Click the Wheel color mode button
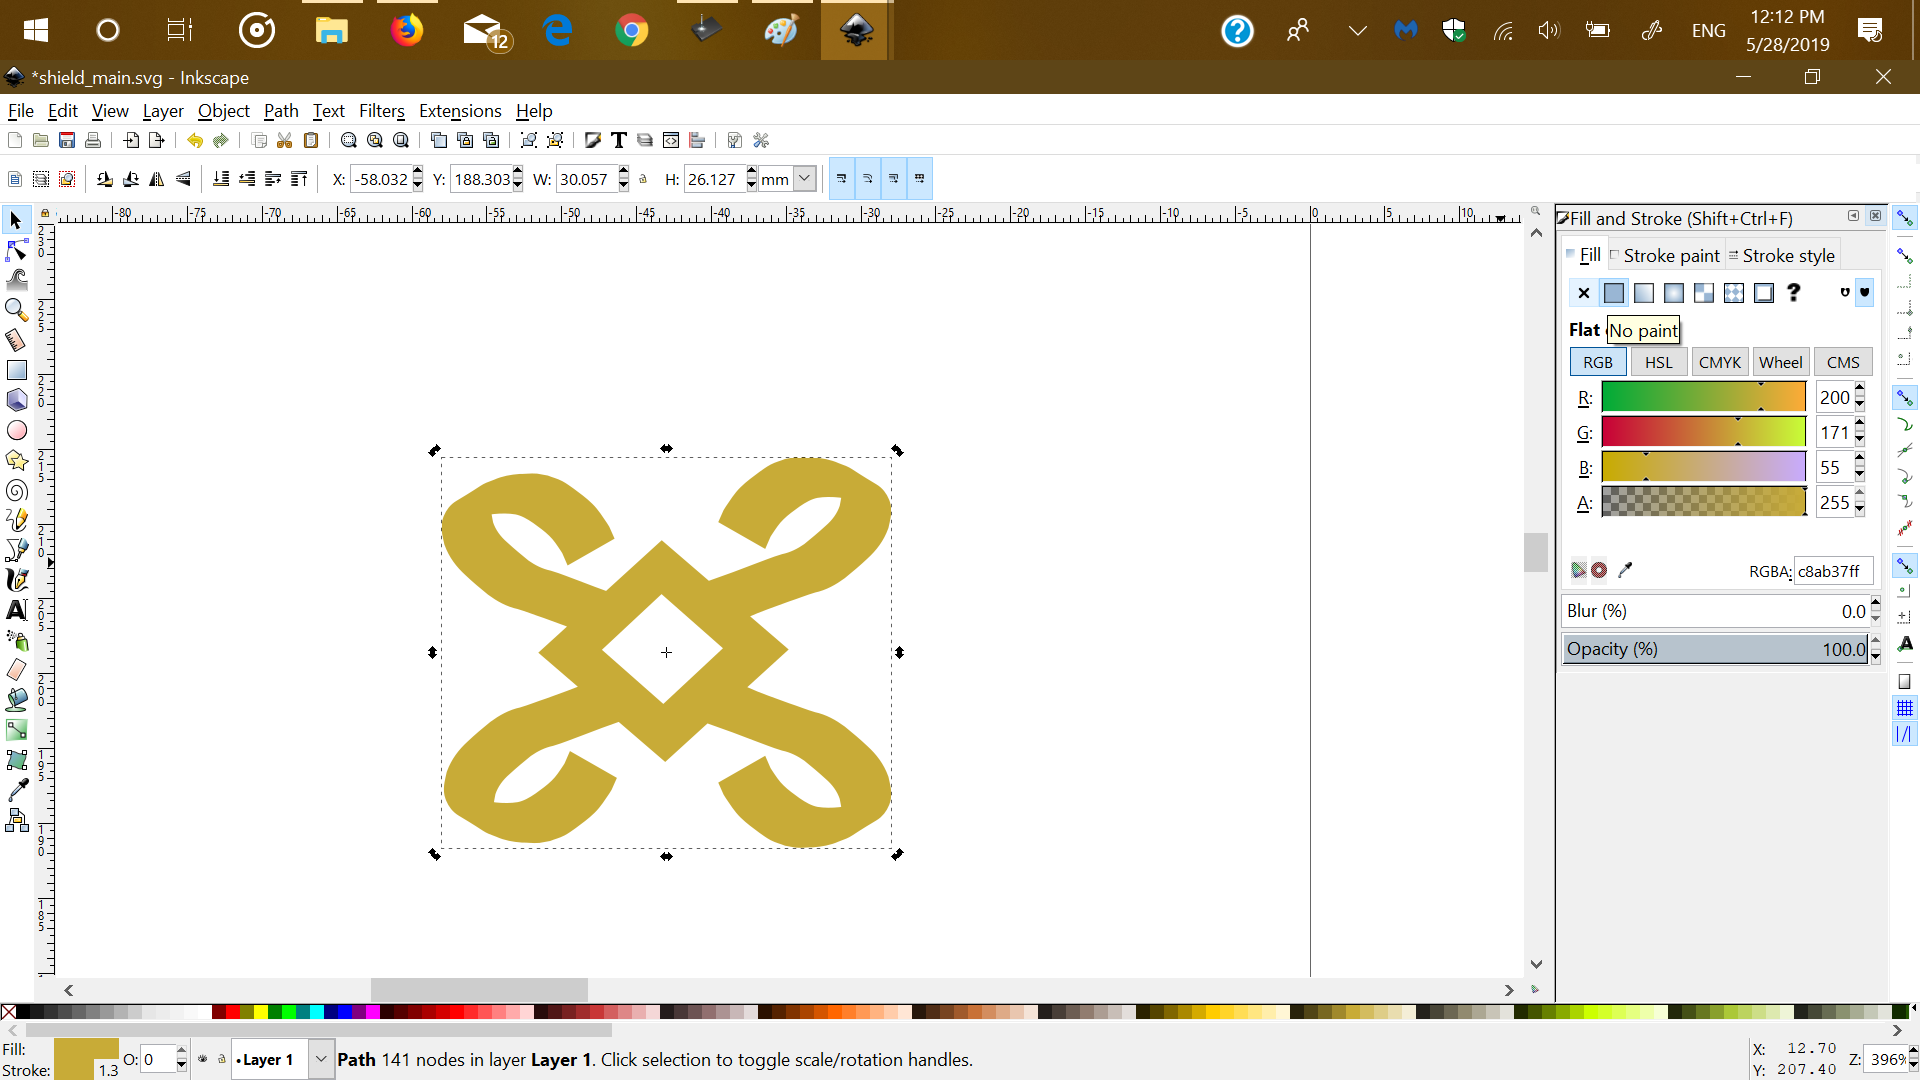 [x=1780, y=362]
